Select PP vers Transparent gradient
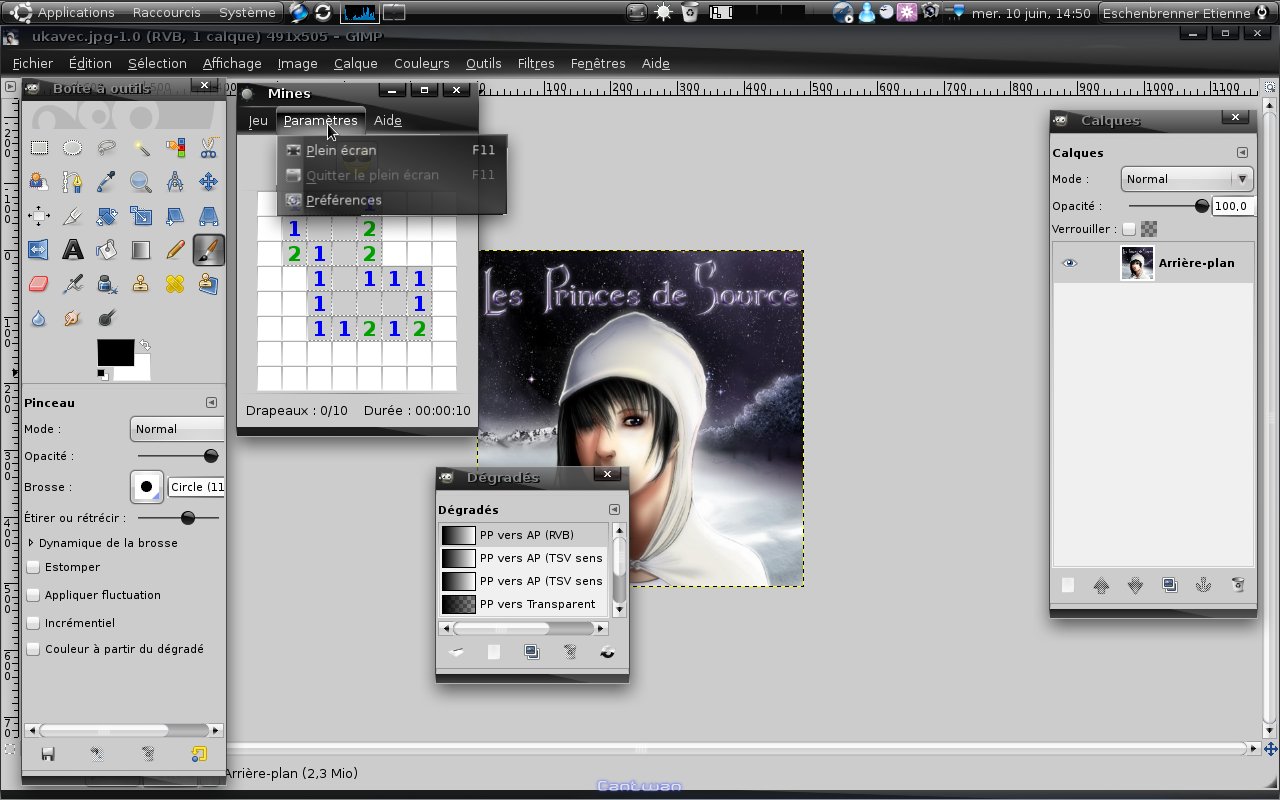This screenshot has height=800, width=1280. (x=524, y=604)
